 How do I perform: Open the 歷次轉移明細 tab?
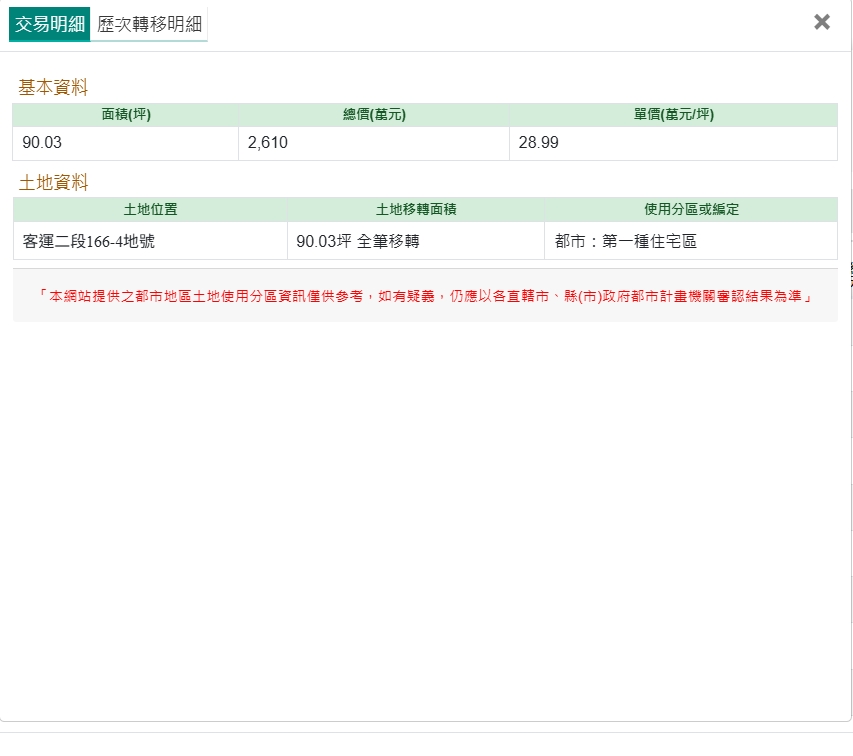pyautogui.click(x=149, y=25)
